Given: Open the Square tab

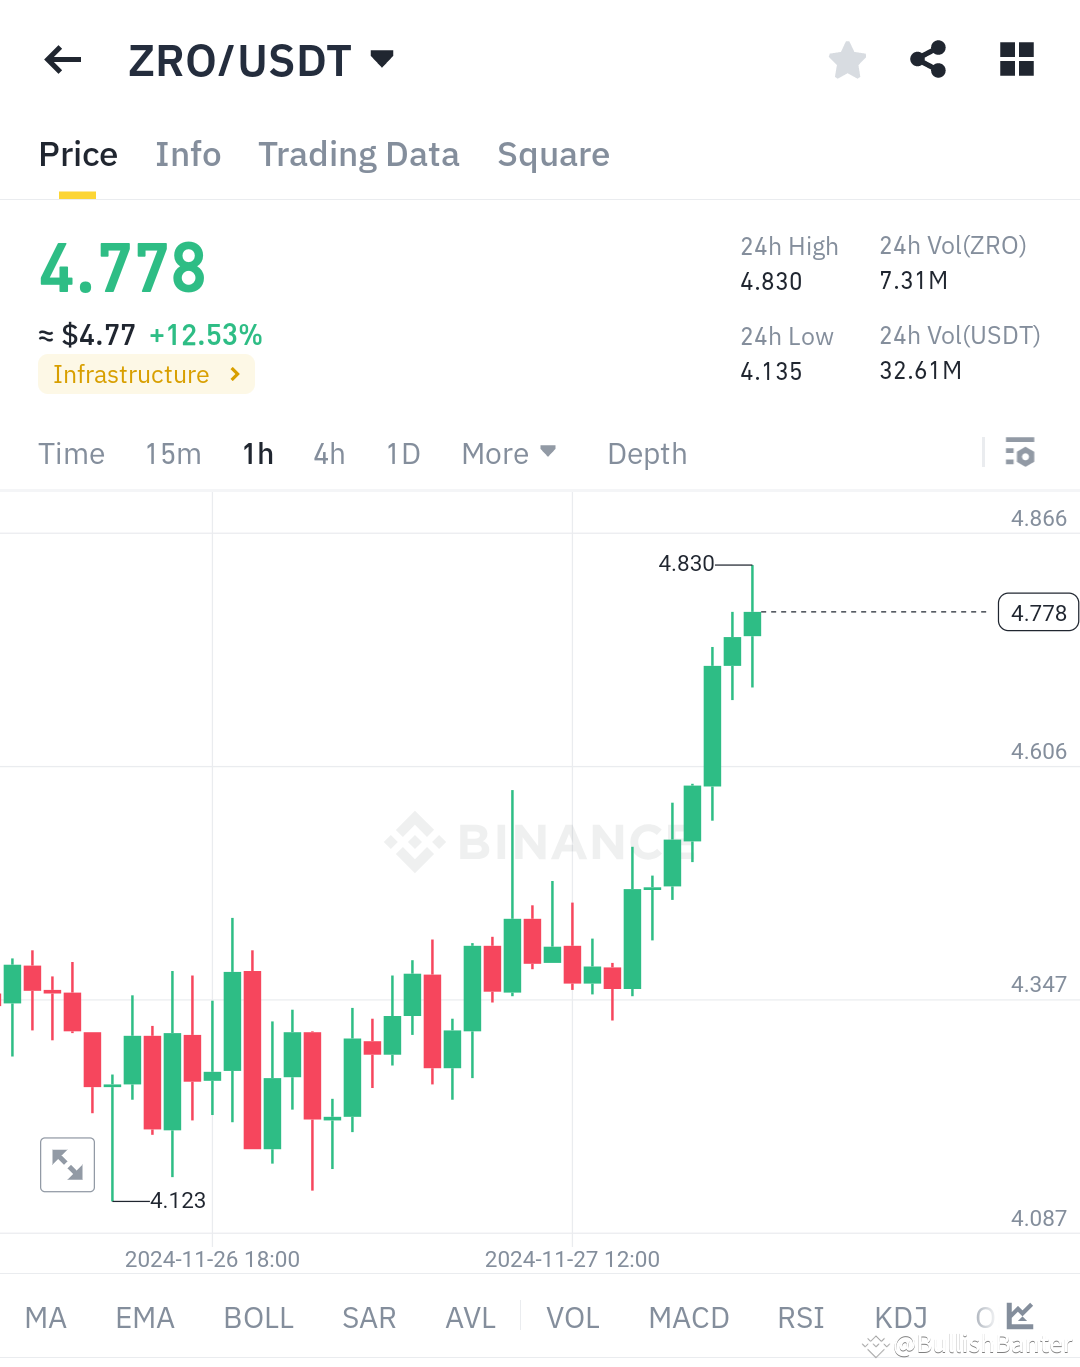Looking at the screenshot, I should coord(553,154).
